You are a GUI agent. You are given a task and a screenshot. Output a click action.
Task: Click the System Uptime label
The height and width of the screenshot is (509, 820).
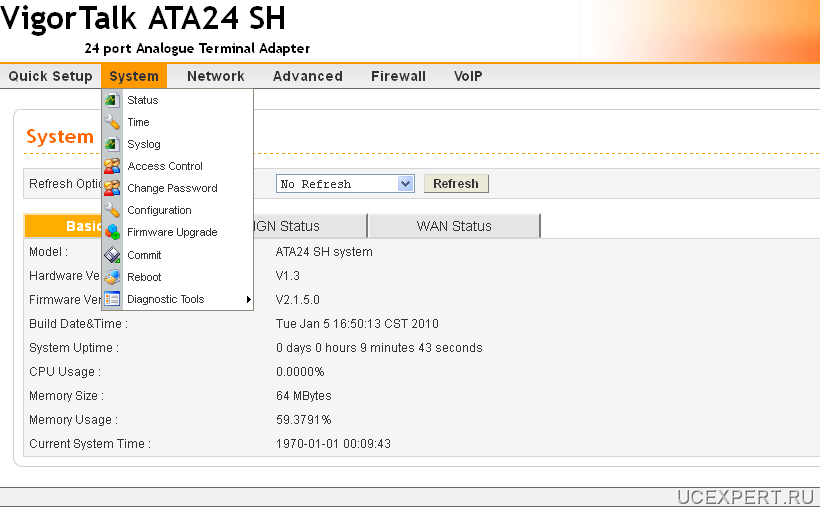click(74, 348)
